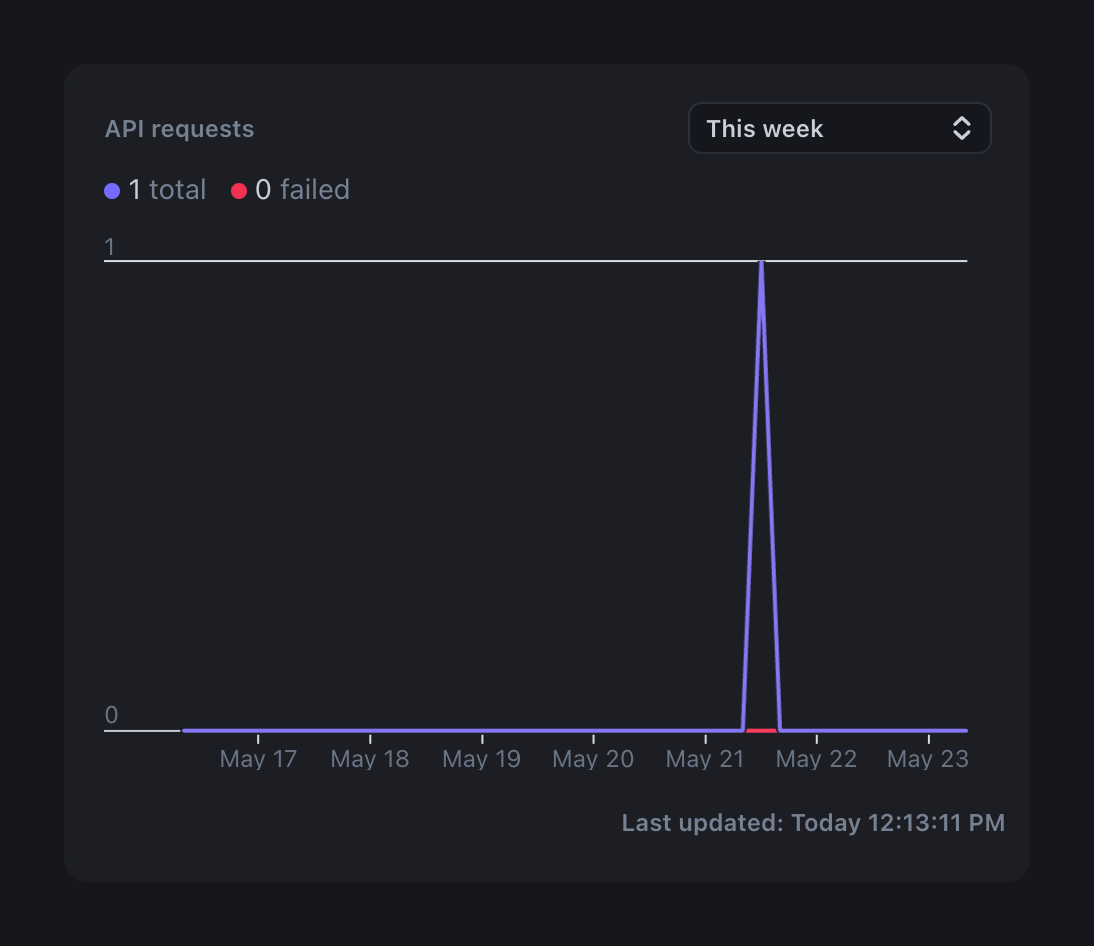Click the '1 total' legend label
Viewport: 1094px width, 946px height.
point(167,190)
